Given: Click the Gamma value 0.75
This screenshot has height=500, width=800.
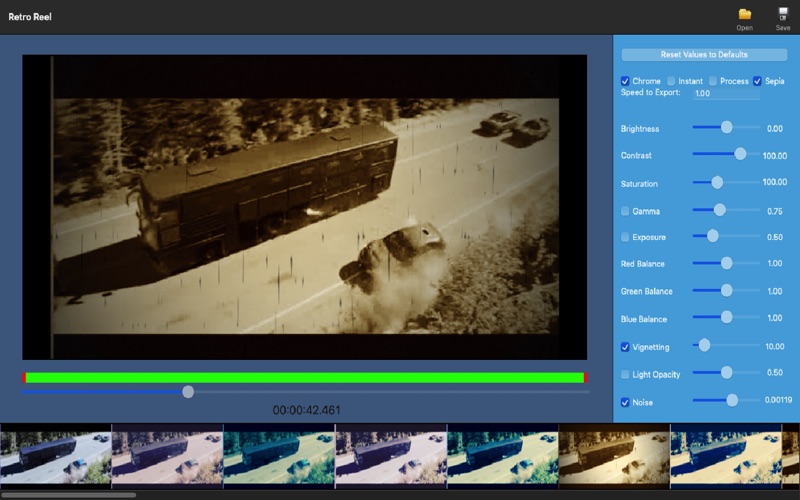Looking at the screenshot, I should pos(774,211).
